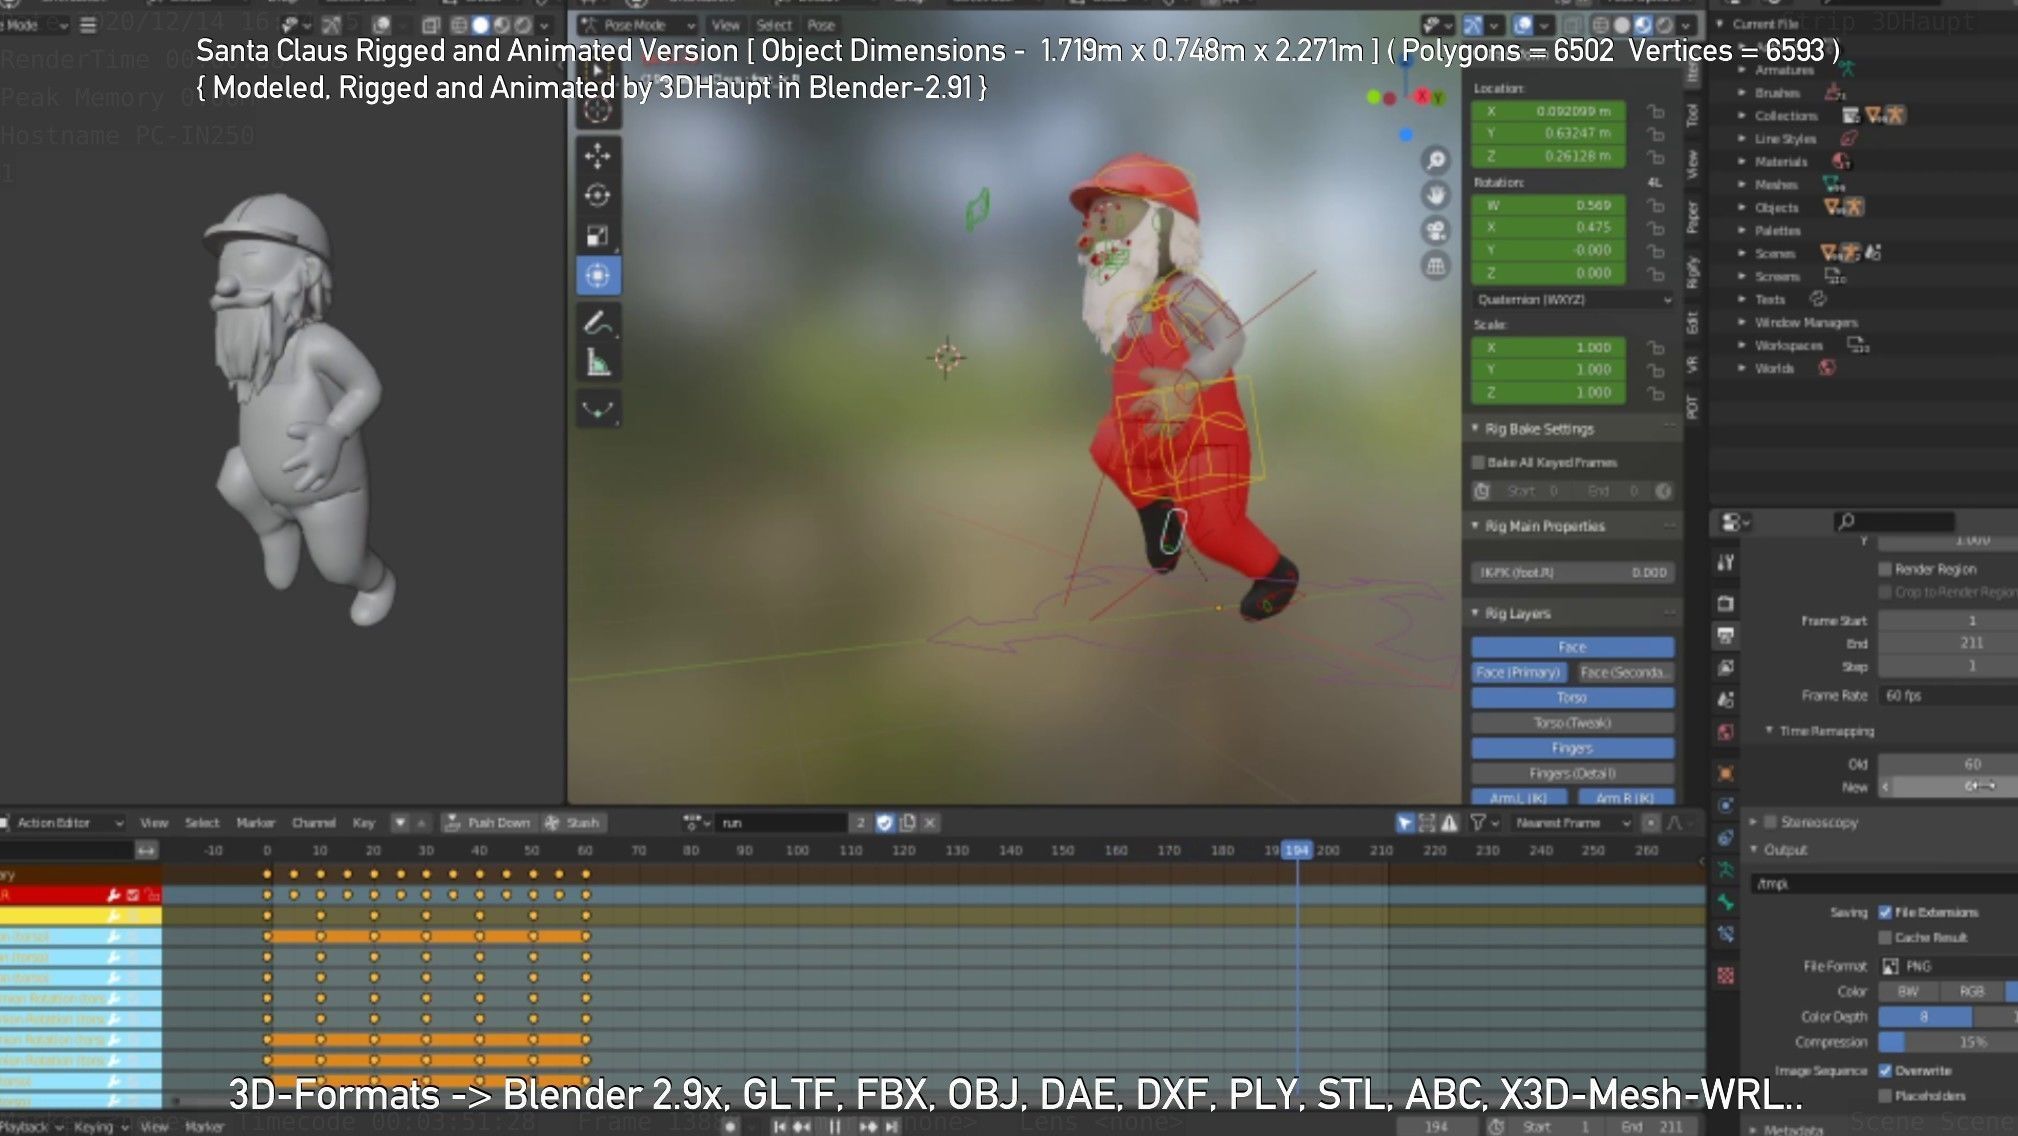Adjust the Compression 15% slider
The height and width of the screenshot is (1136, 2018).
[x=1948, y=1042]
